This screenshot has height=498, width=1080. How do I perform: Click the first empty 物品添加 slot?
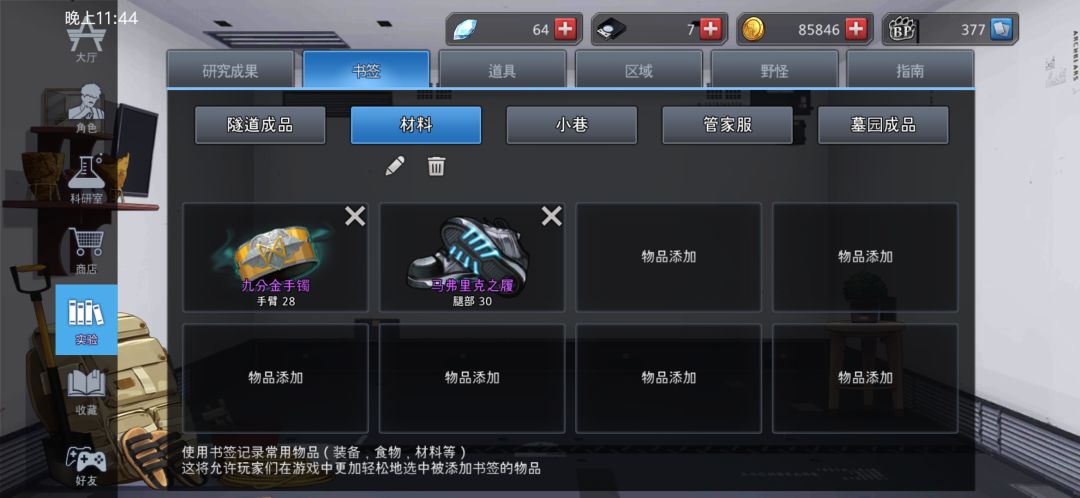669,257
